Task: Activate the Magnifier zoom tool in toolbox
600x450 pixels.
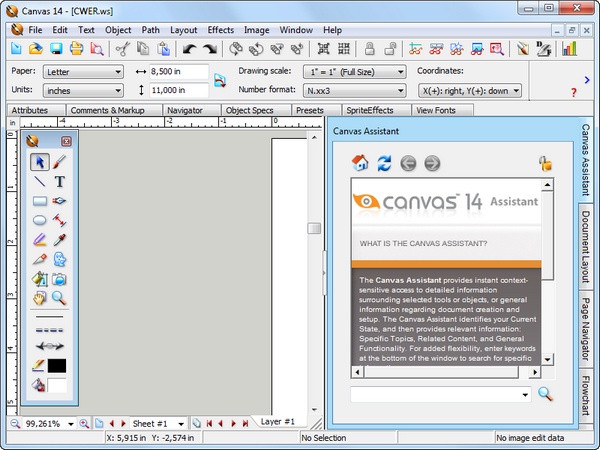Action: [x=60, y=297]
